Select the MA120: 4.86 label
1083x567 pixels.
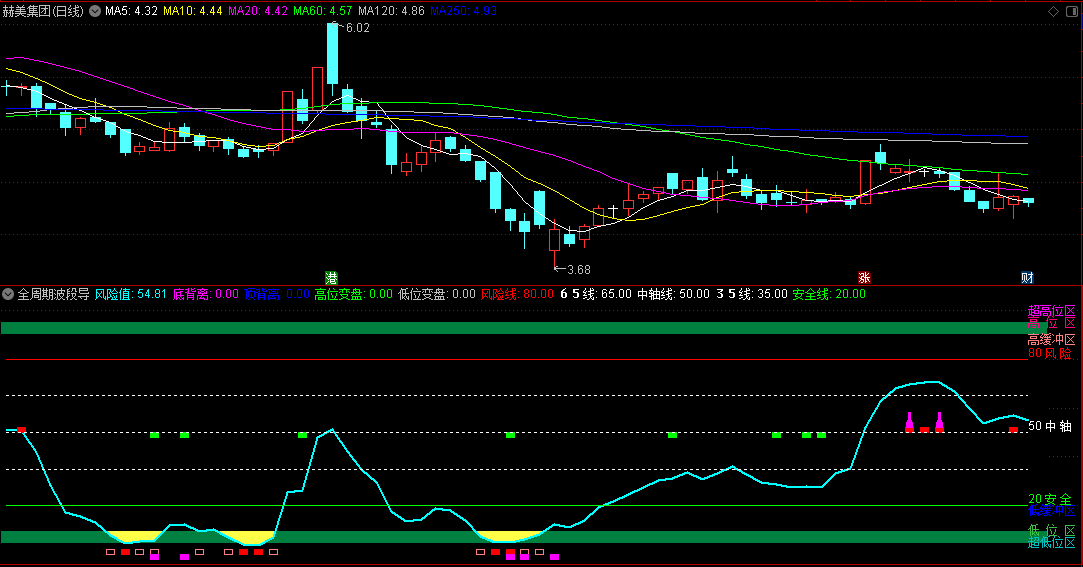391,11
